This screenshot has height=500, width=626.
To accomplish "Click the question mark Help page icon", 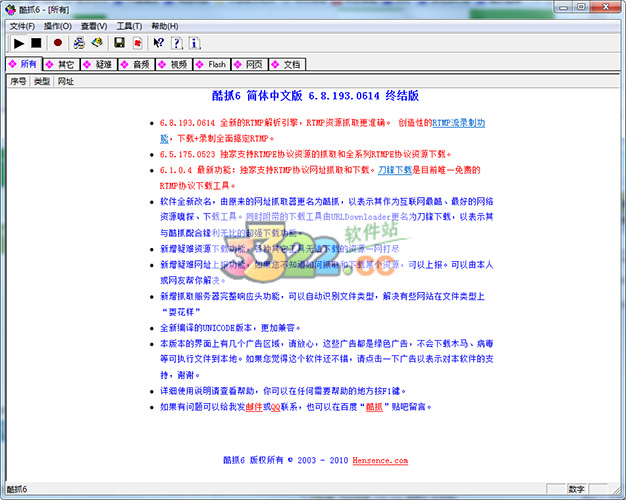I will point(177,43).
